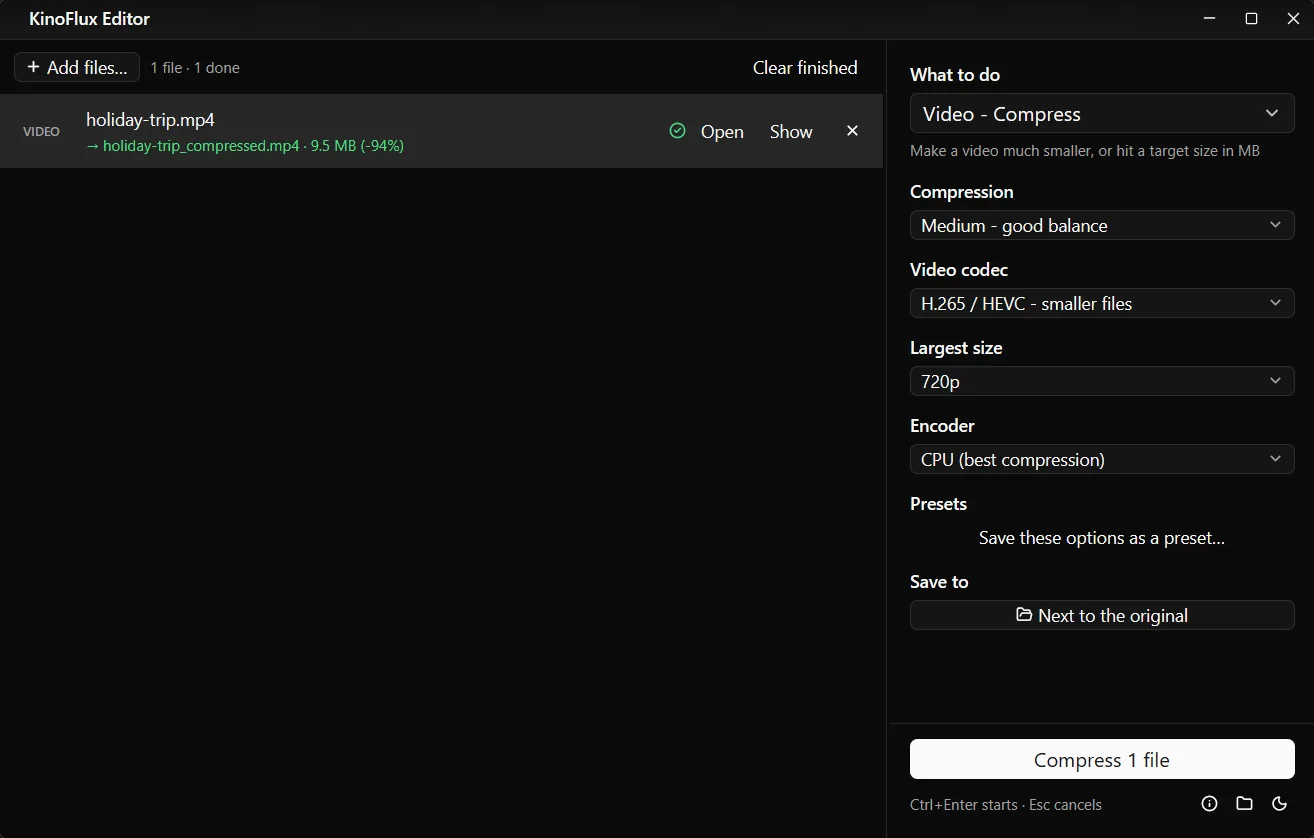Click the "What to do" heading
Screen dimensions: 1314x838
955,75
